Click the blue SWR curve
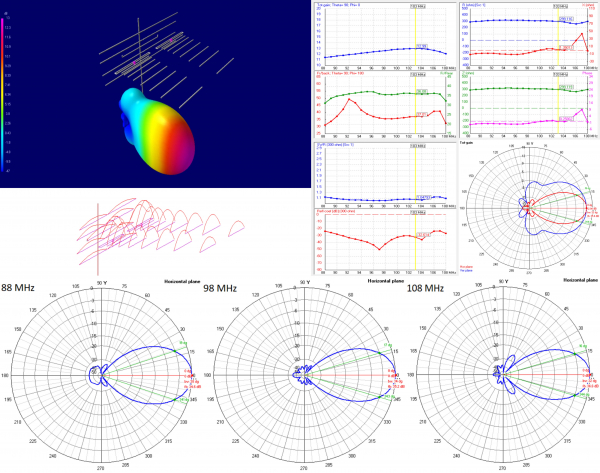The width and height of the screenshot is (600, 473). click(x=370, y=196)
